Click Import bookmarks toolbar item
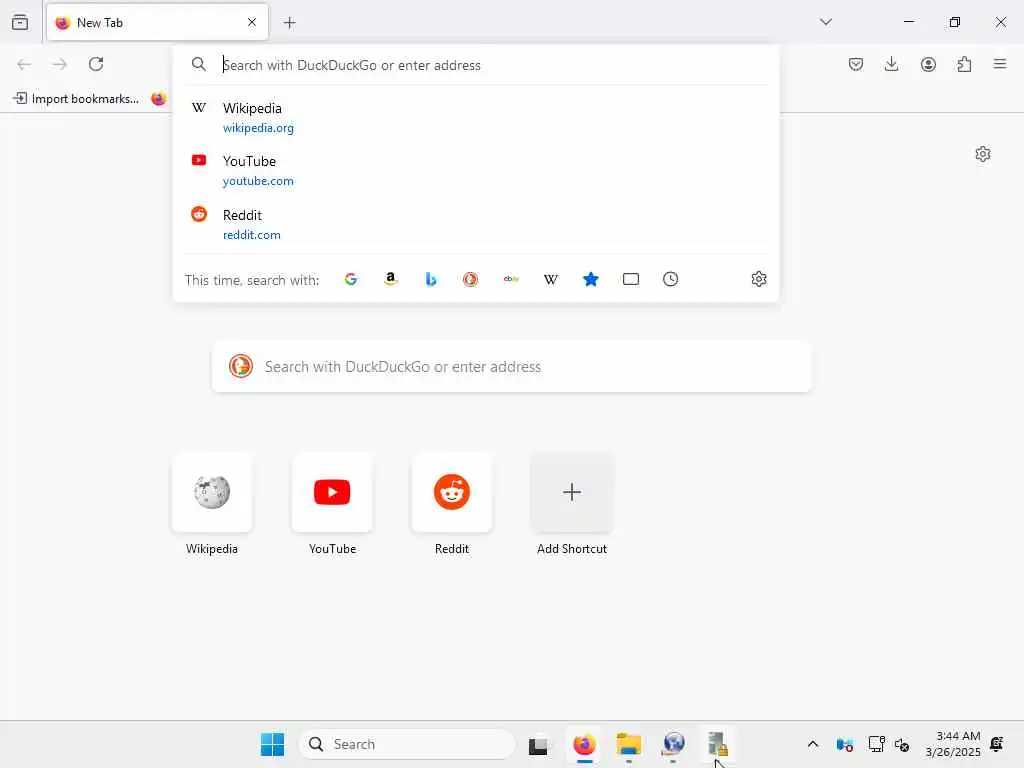Viewport: 1024px width, 768px height. pos(76,99)
